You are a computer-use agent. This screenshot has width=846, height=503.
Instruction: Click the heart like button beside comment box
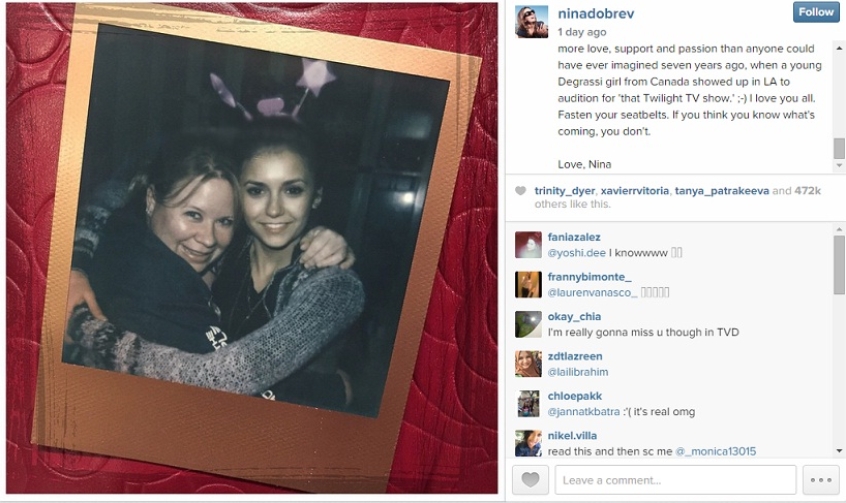pyautogui.click(x=530, y=479)
